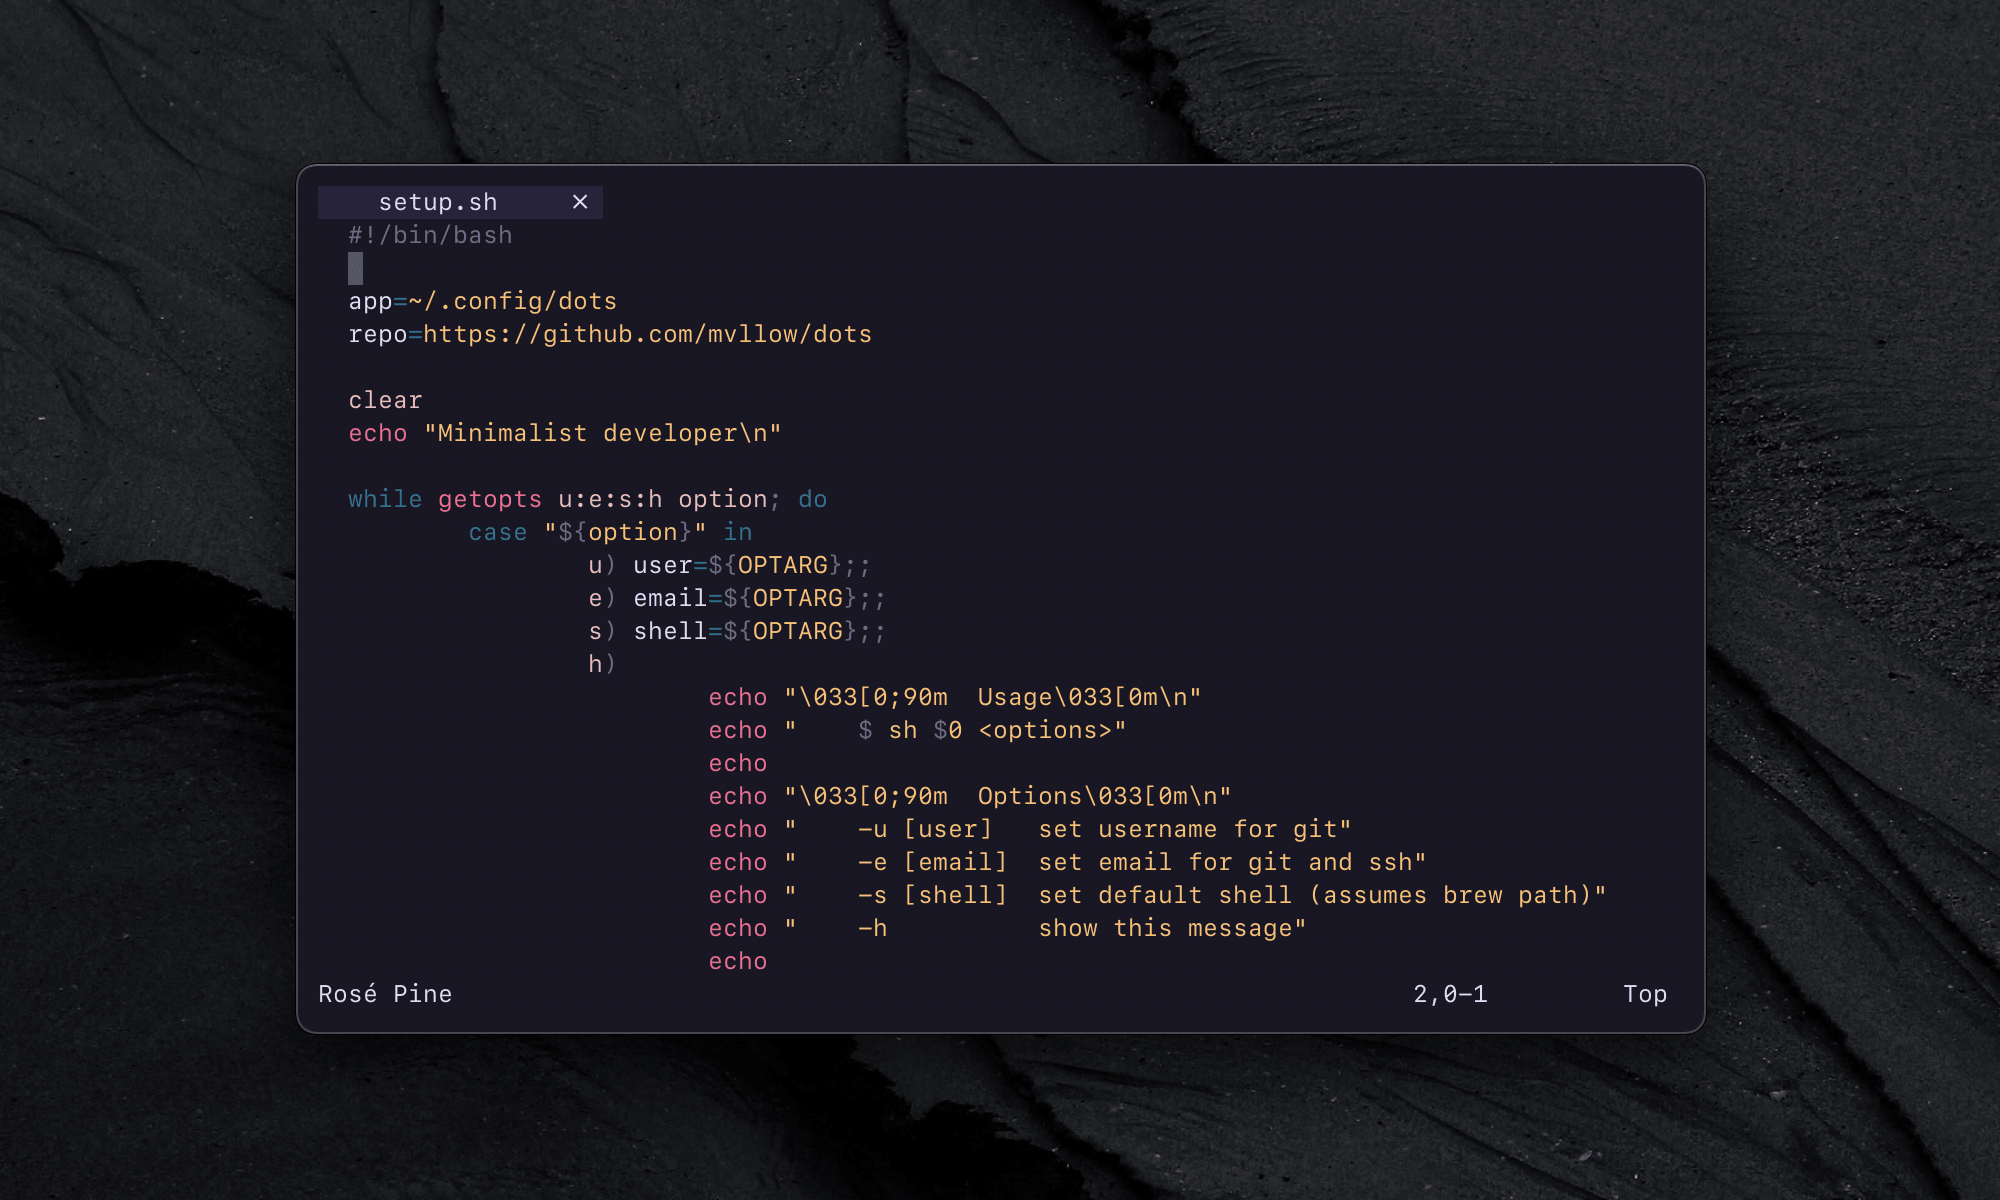Select the setup.sh tab label
The width and height of the screenshot is (2000, 1200).
tap(438, 201)
